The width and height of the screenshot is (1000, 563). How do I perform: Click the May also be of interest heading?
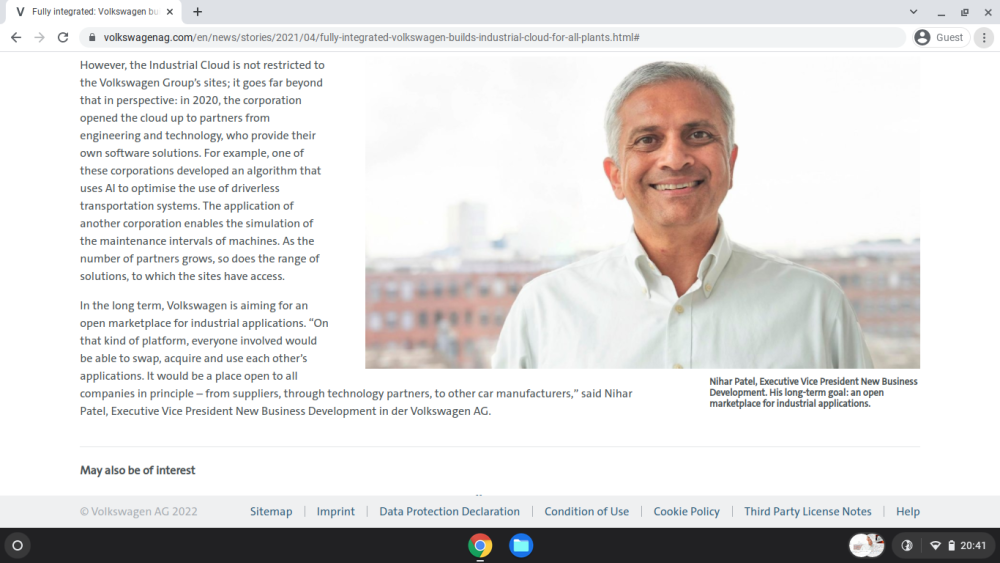(x=138, y=471)
